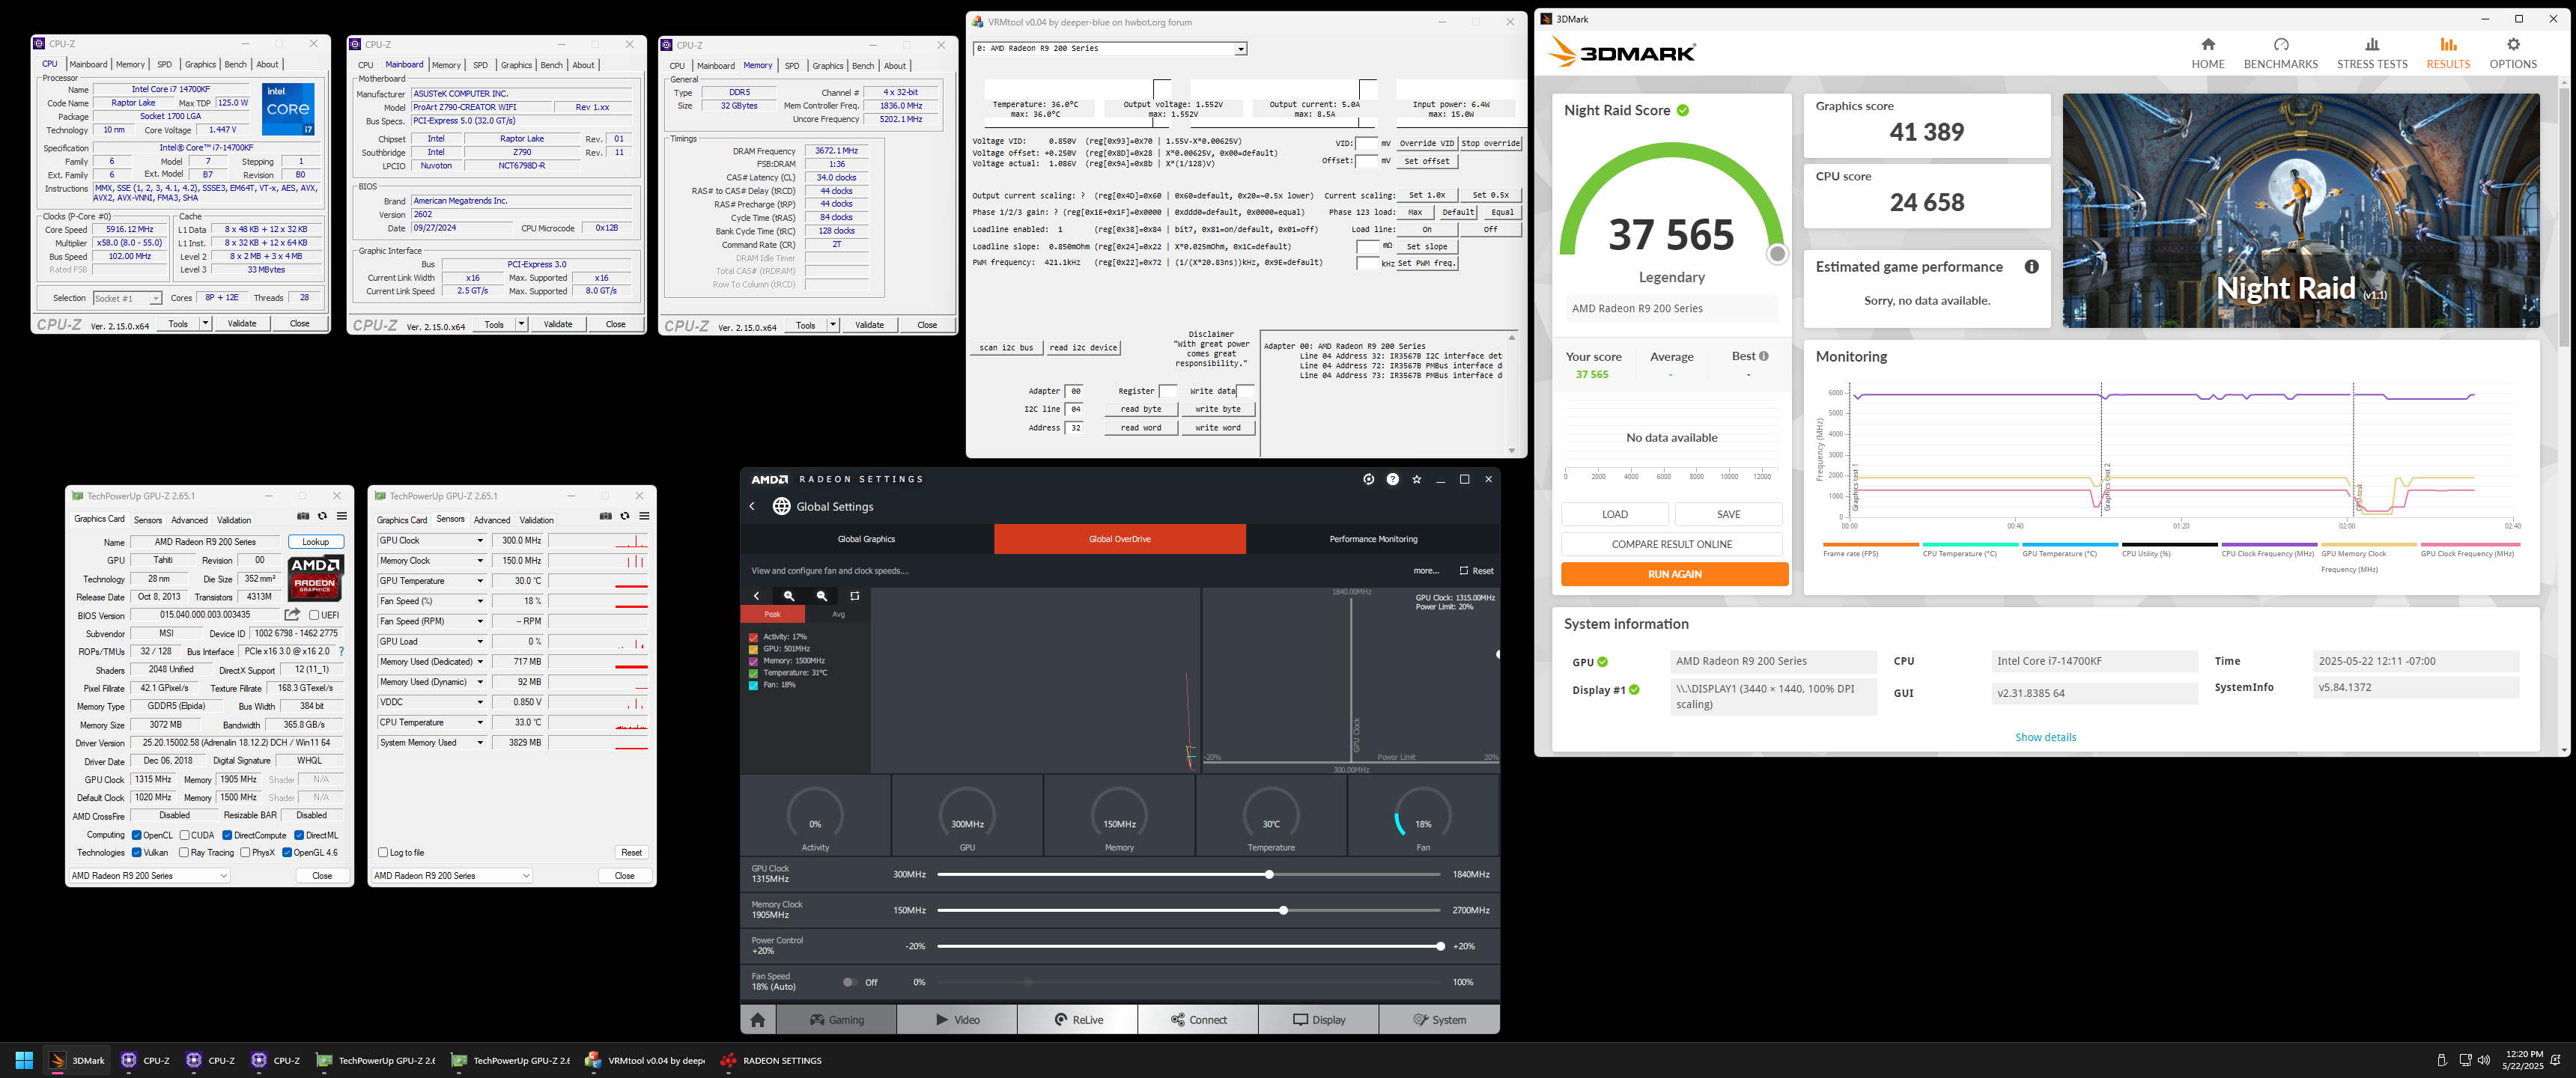Click the Memory Clock slider handle
This screenshot has width=2576, height=1078.
(1283, 911)
